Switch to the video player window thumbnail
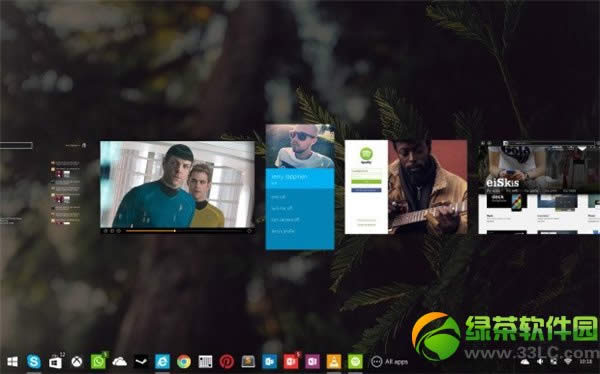Image resolution: width=600 pixels, height=374 pixels. (x=178, y=187)
